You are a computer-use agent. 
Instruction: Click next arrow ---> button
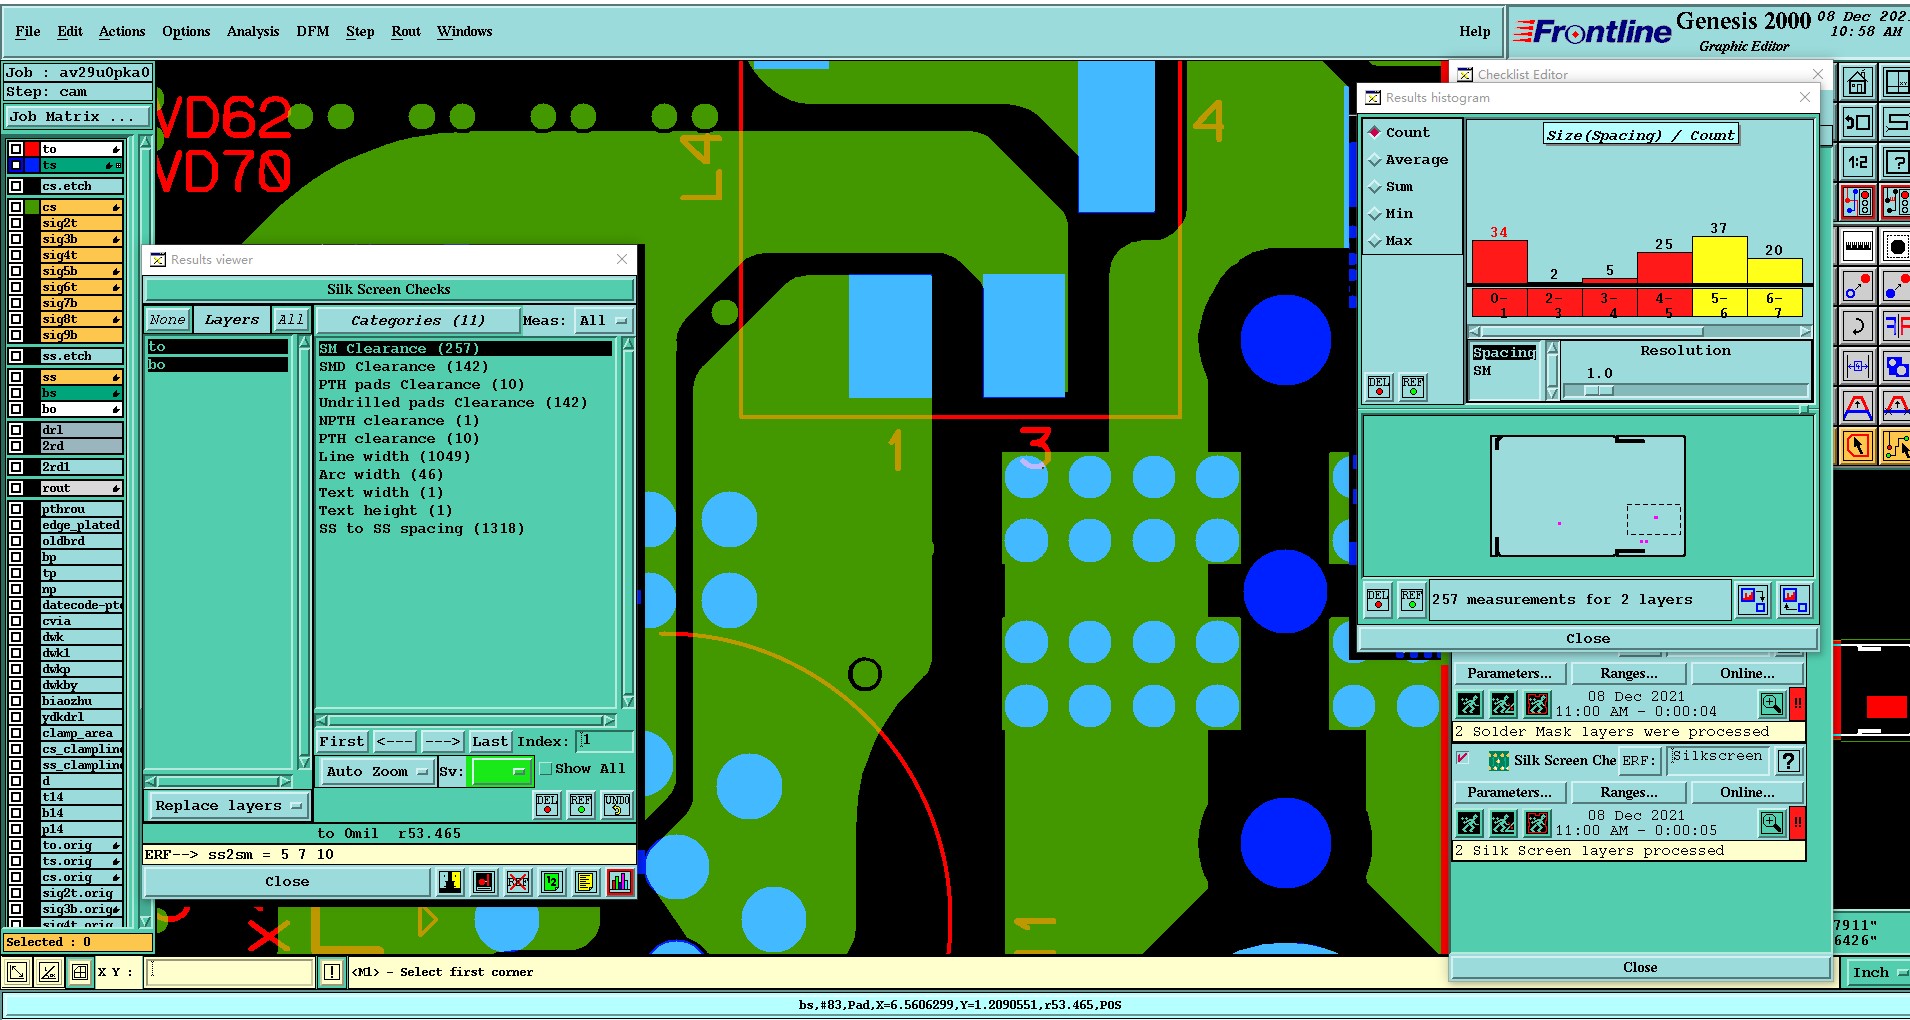click(x=442, y=742)
